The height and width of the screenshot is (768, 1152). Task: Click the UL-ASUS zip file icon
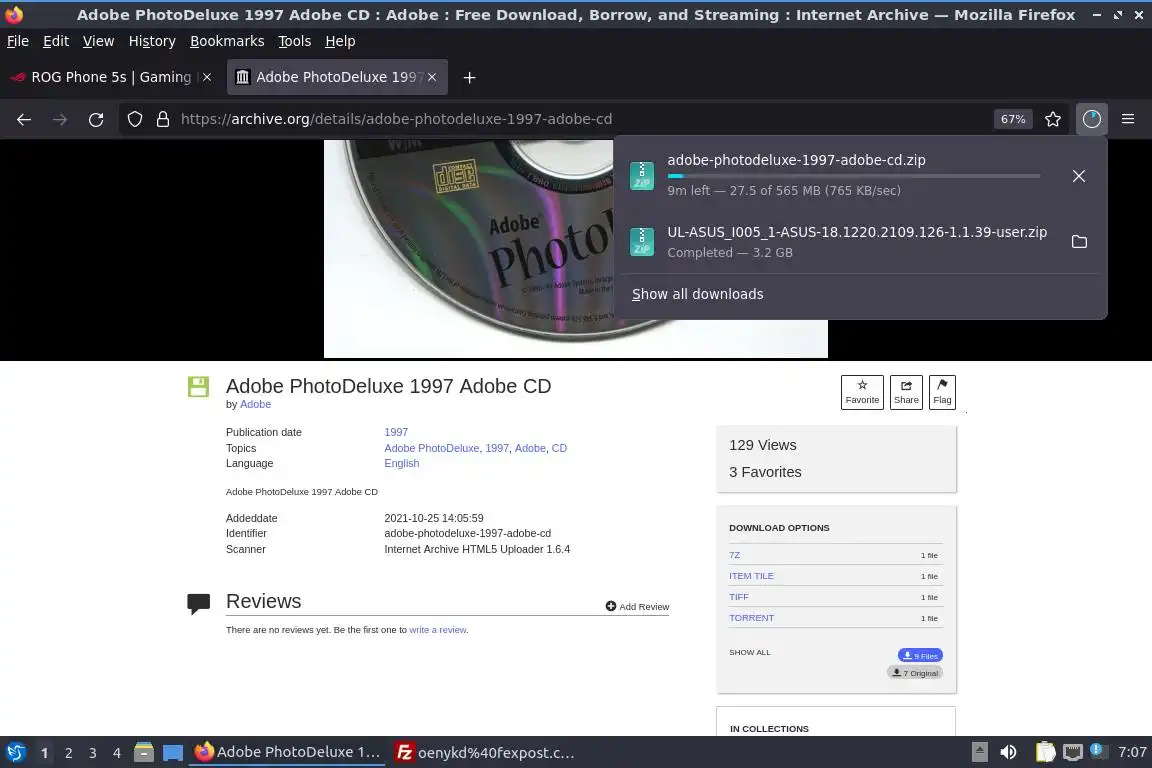[642, 242]
